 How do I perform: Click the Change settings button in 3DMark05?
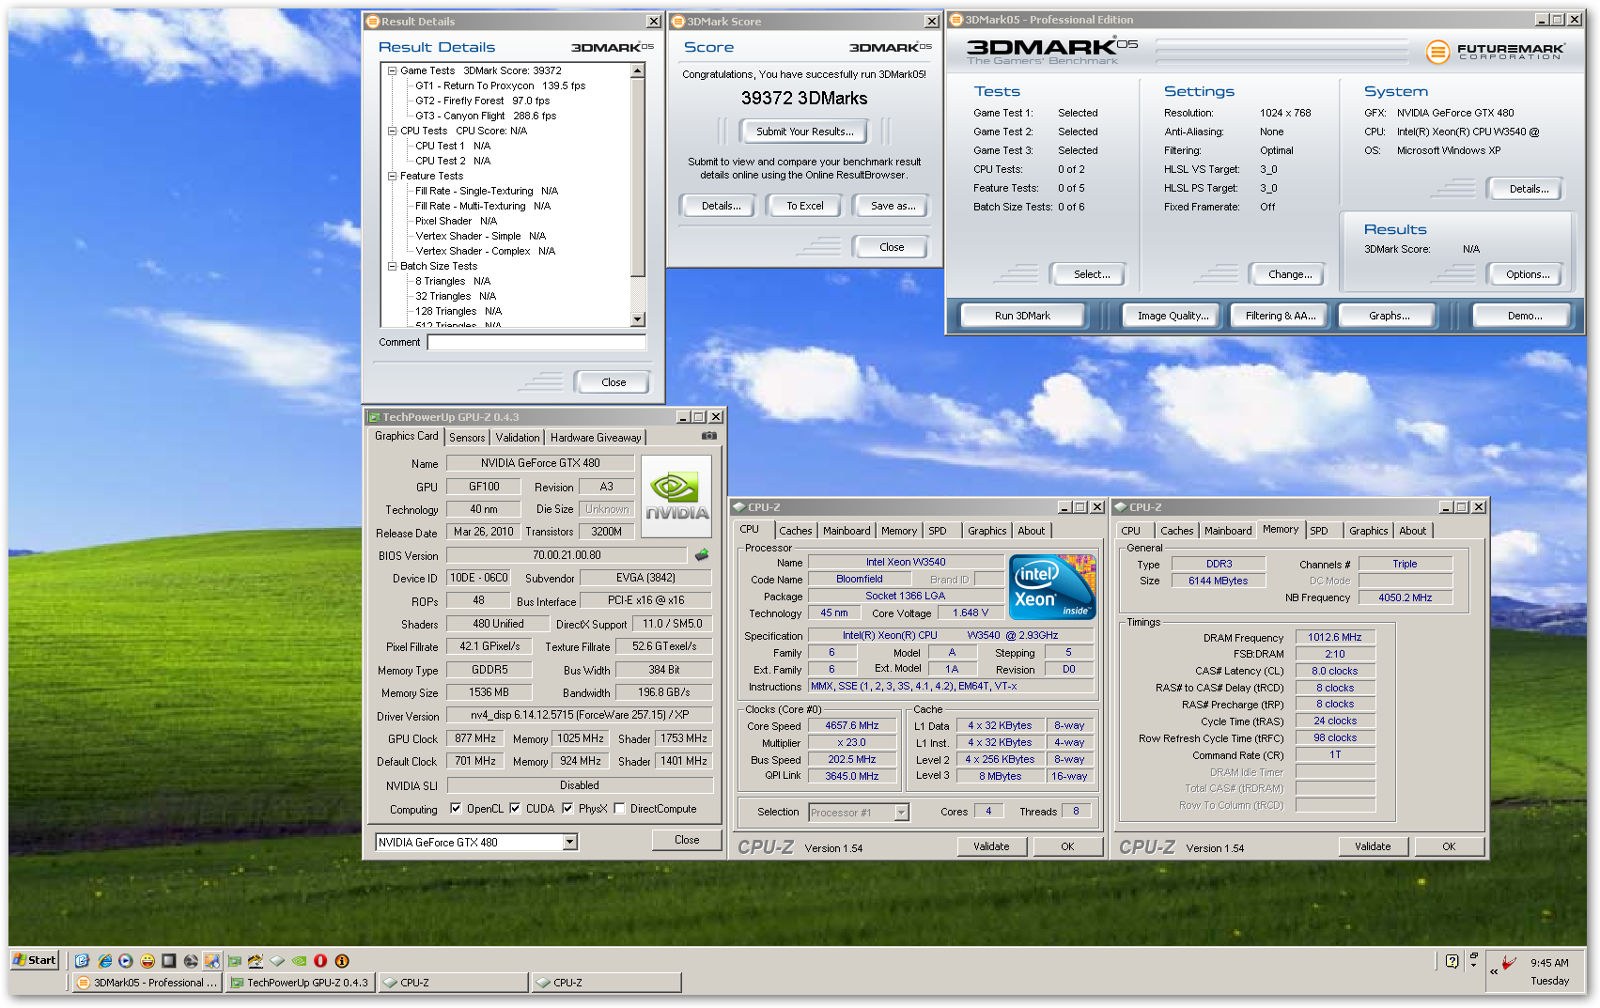1290,274
